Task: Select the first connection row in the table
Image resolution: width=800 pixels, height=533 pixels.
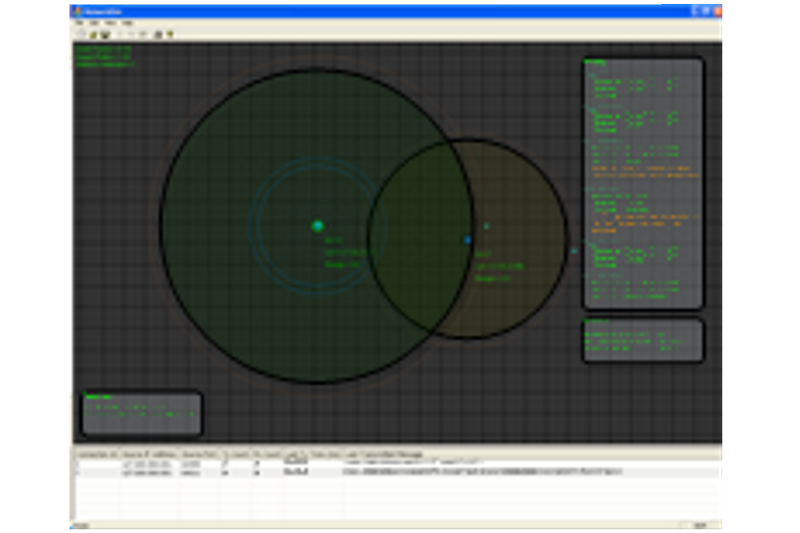Action: tap(397, 464)
